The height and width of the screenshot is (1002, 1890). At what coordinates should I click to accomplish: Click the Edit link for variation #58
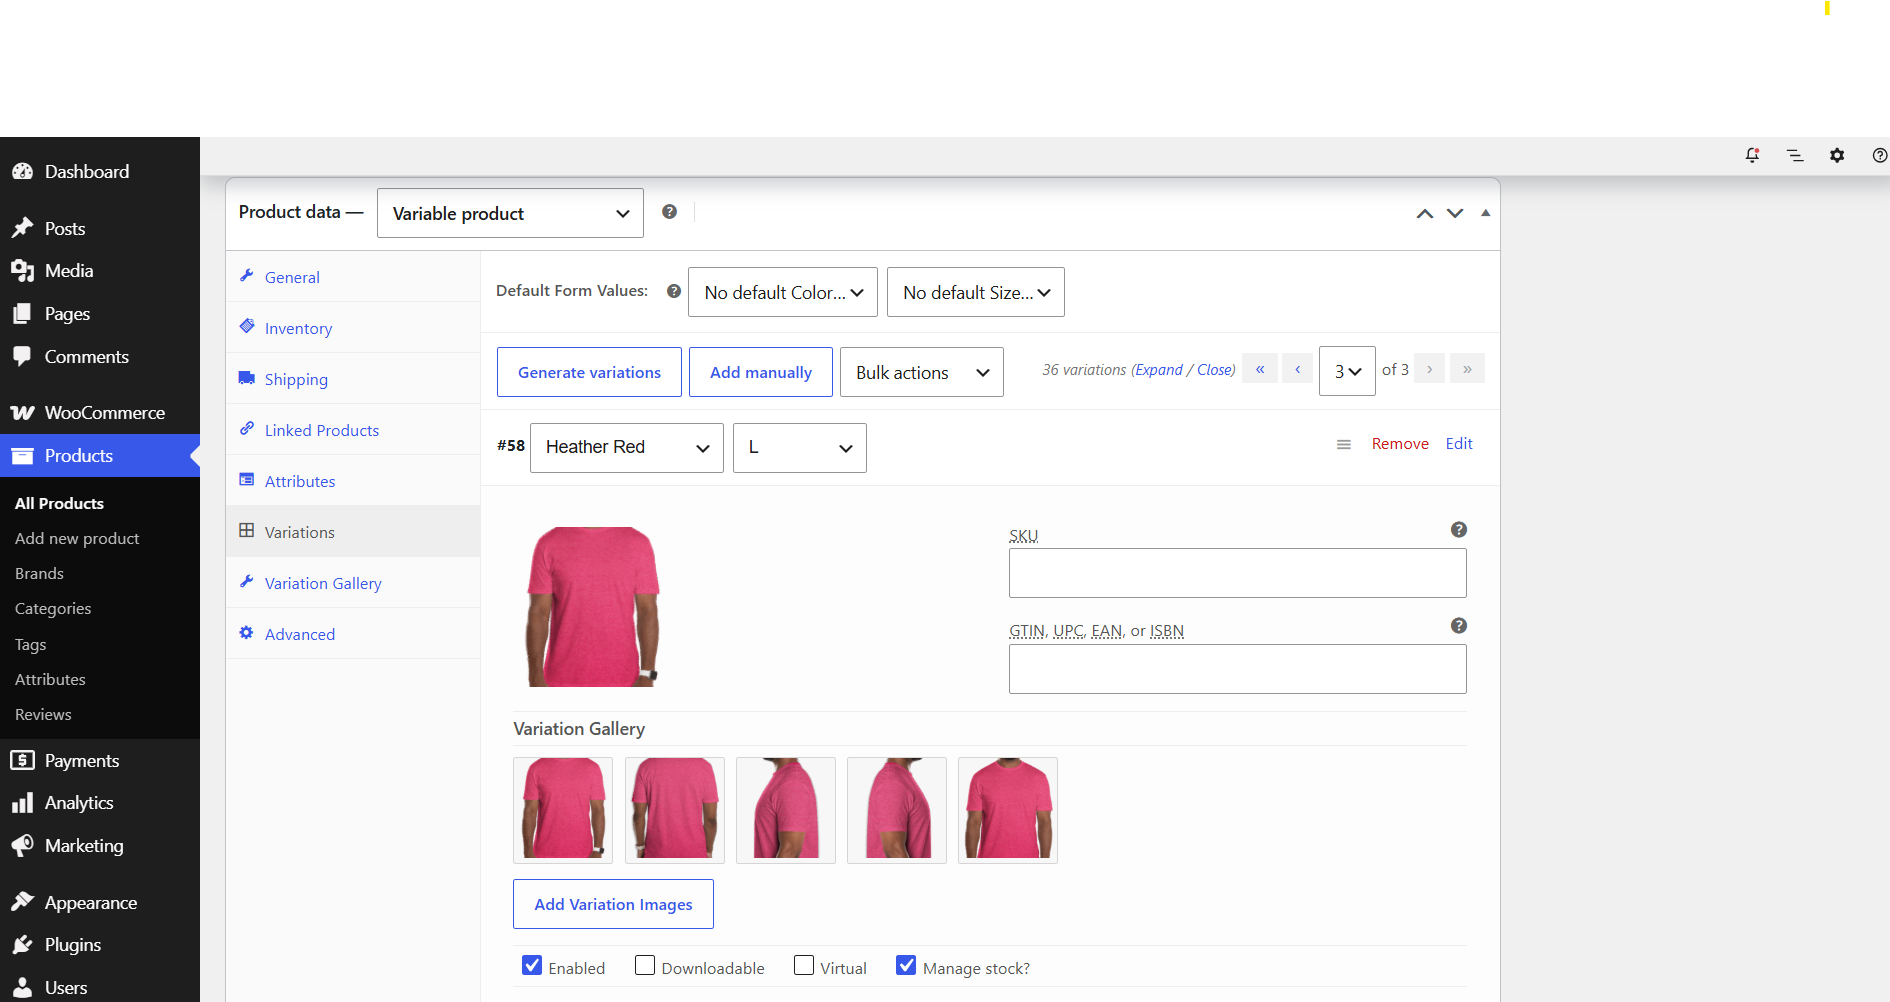pyautogui.click(x=1459, y=444)
